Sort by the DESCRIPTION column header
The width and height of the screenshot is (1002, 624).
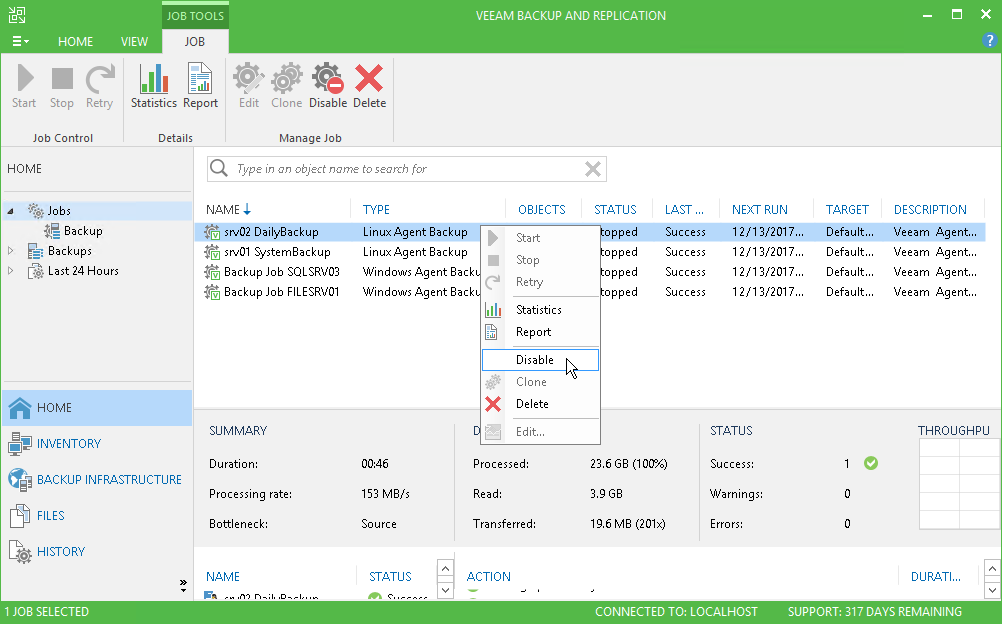tap(930, 210)
